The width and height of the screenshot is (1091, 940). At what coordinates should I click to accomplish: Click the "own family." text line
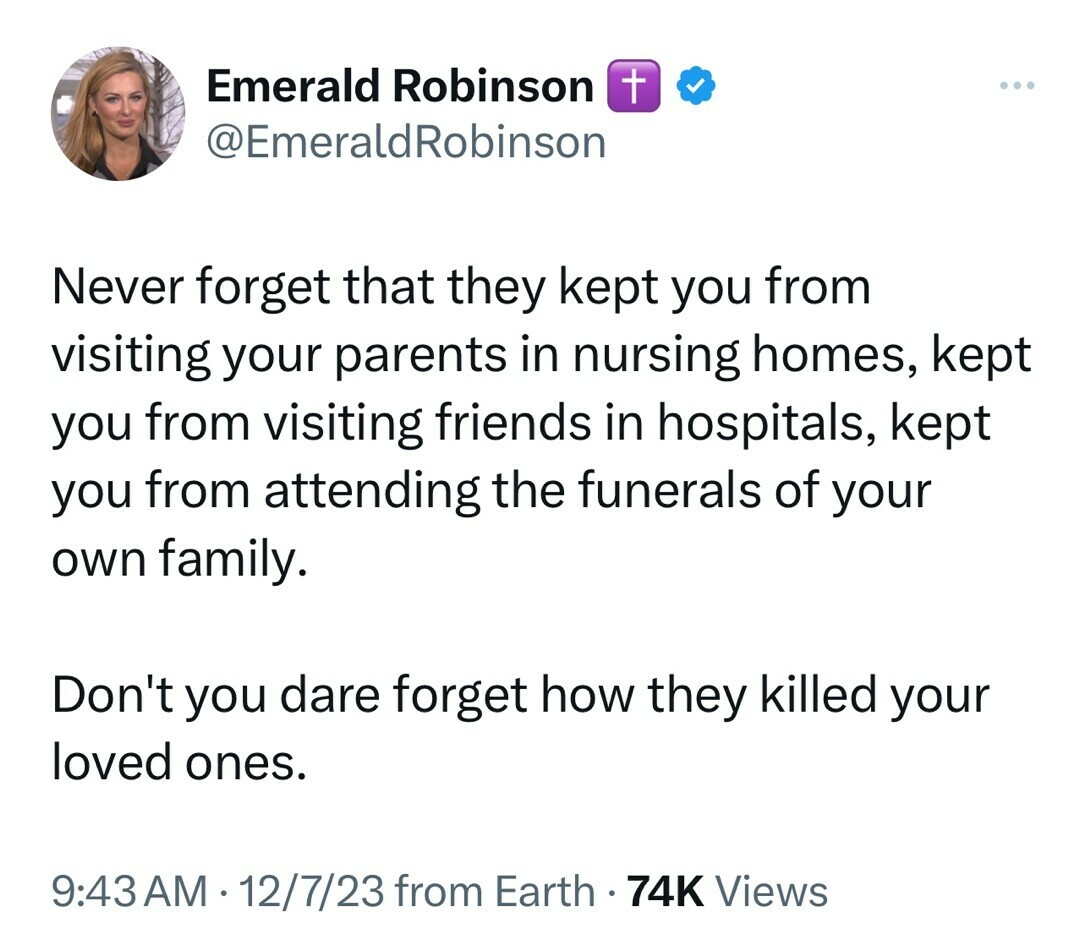tap(175, 560)
